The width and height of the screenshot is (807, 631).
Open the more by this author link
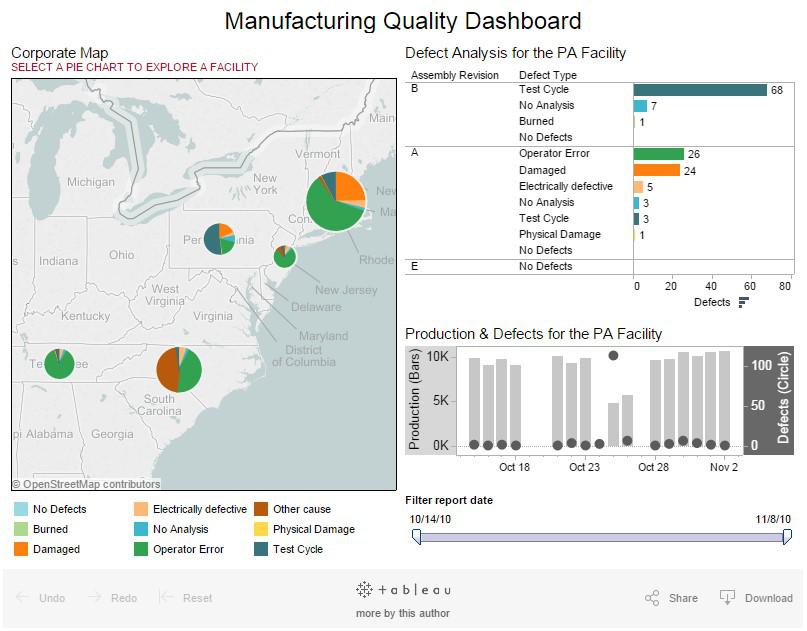coord(403,613)
